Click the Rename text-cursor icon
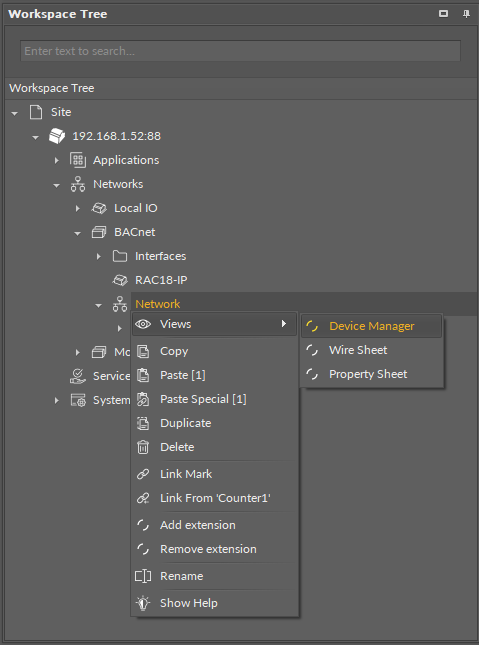 [x=143, y=576]
